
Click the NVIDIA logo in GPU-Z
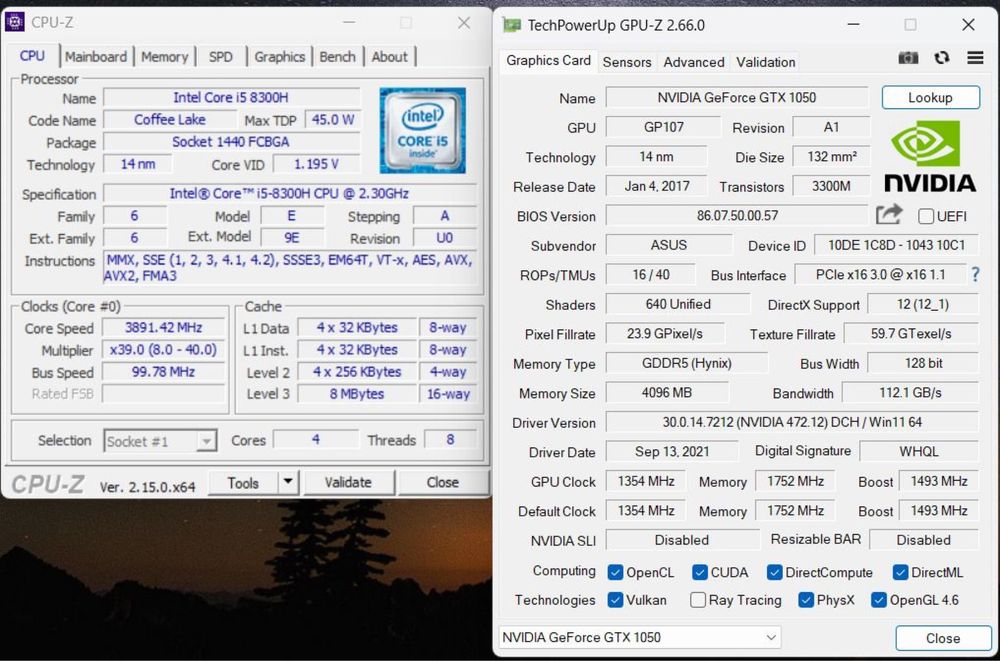pos(930,157)
